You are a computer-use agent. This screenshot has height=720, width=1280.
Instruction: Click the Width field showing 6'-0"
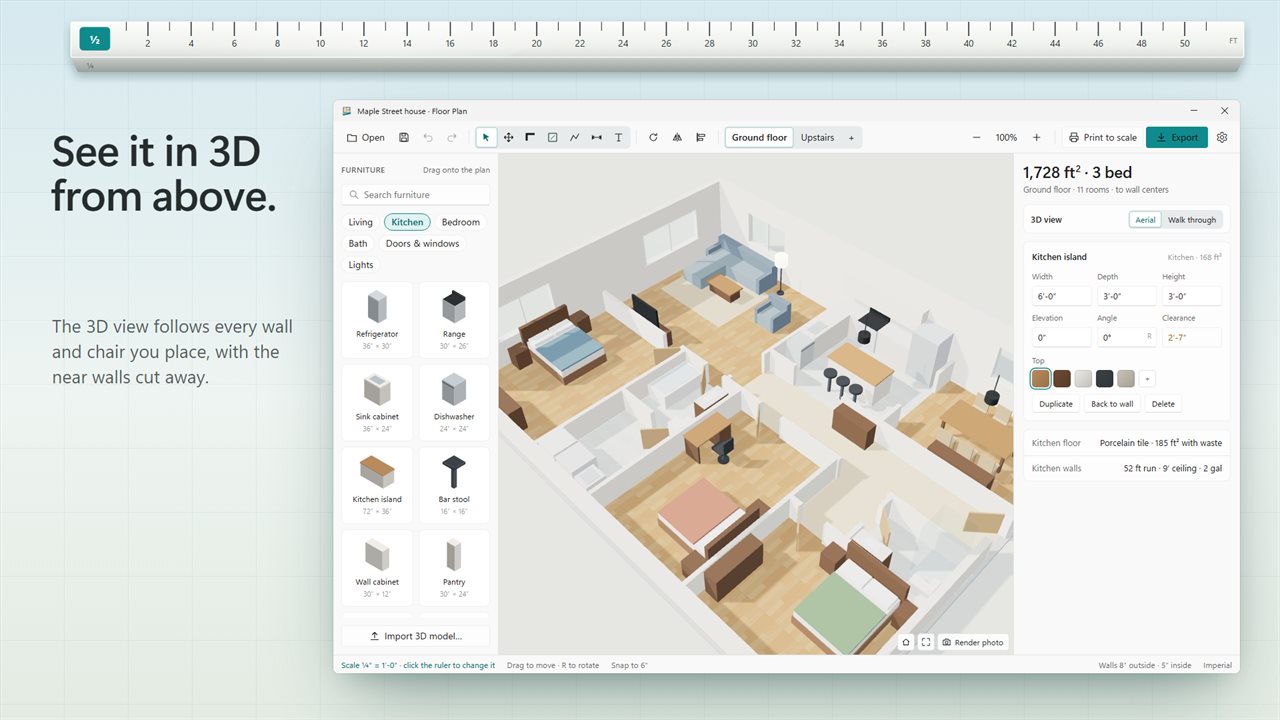click(x=1061, y=296)
